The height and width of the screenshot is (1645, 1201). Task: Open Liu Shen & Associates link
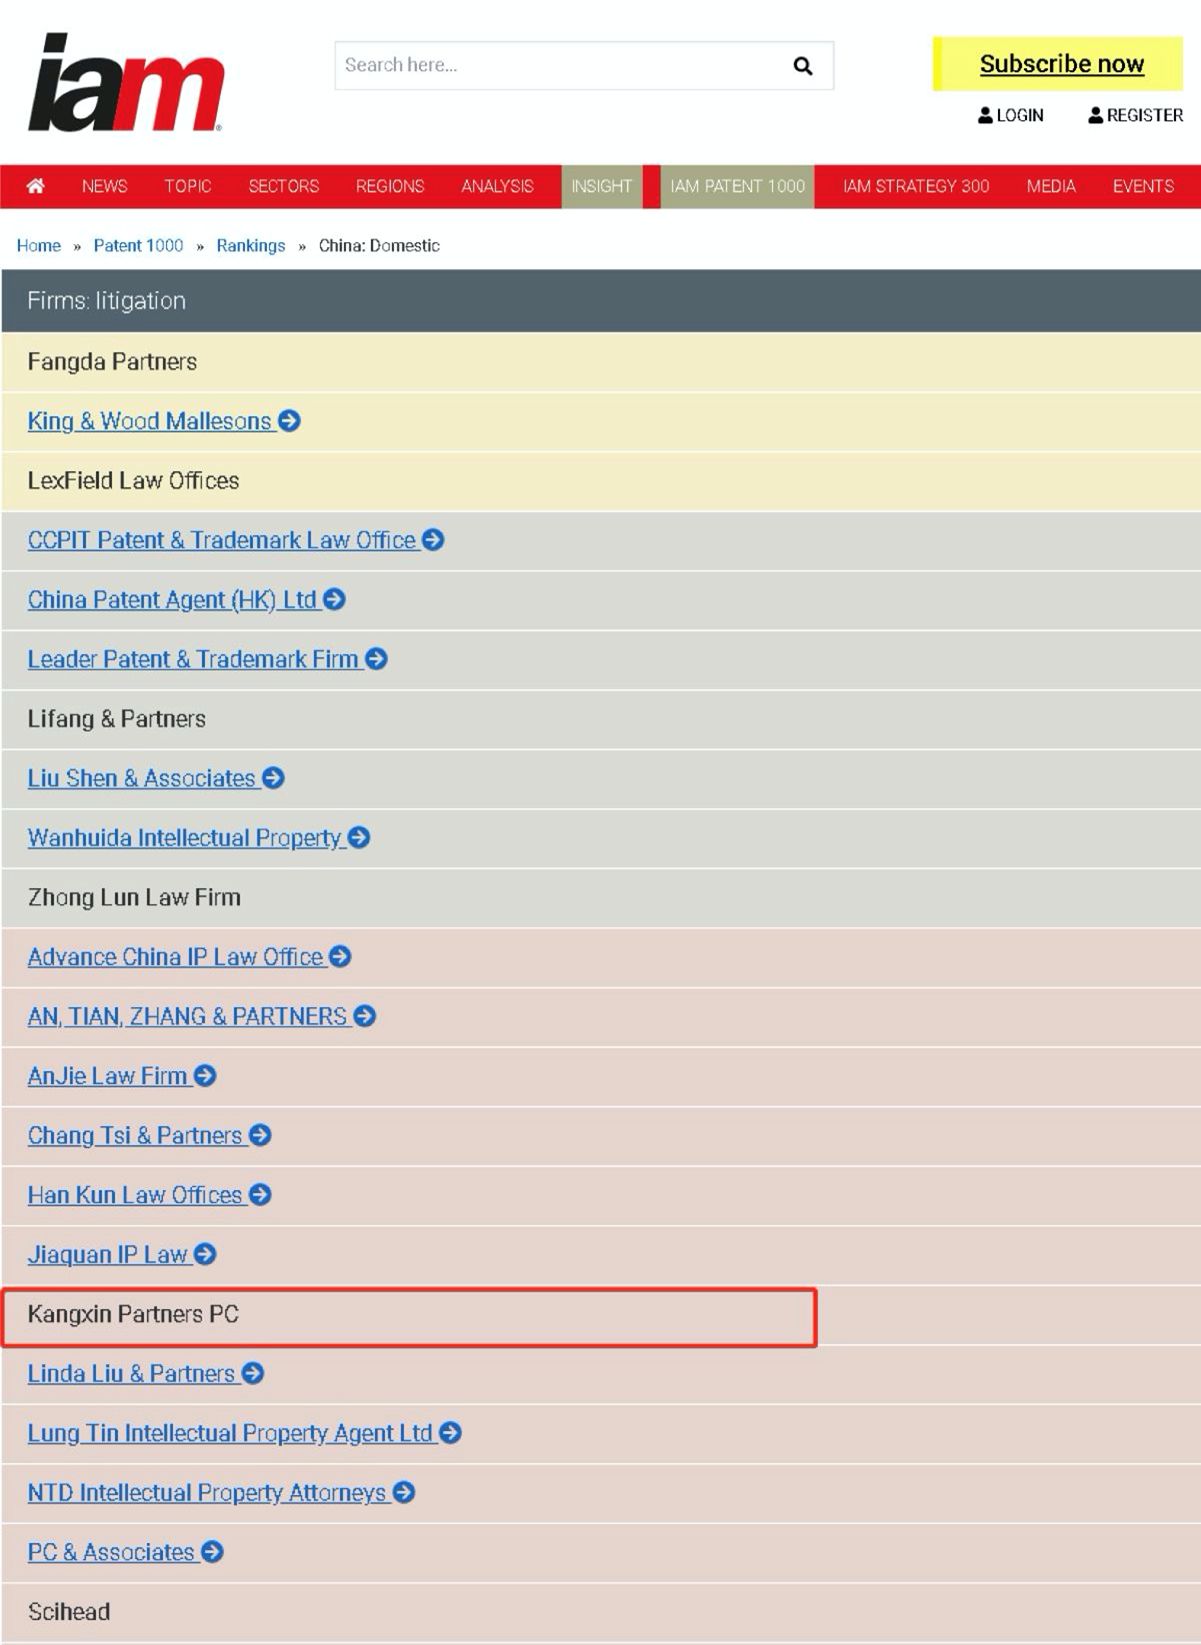coord(142,778)
